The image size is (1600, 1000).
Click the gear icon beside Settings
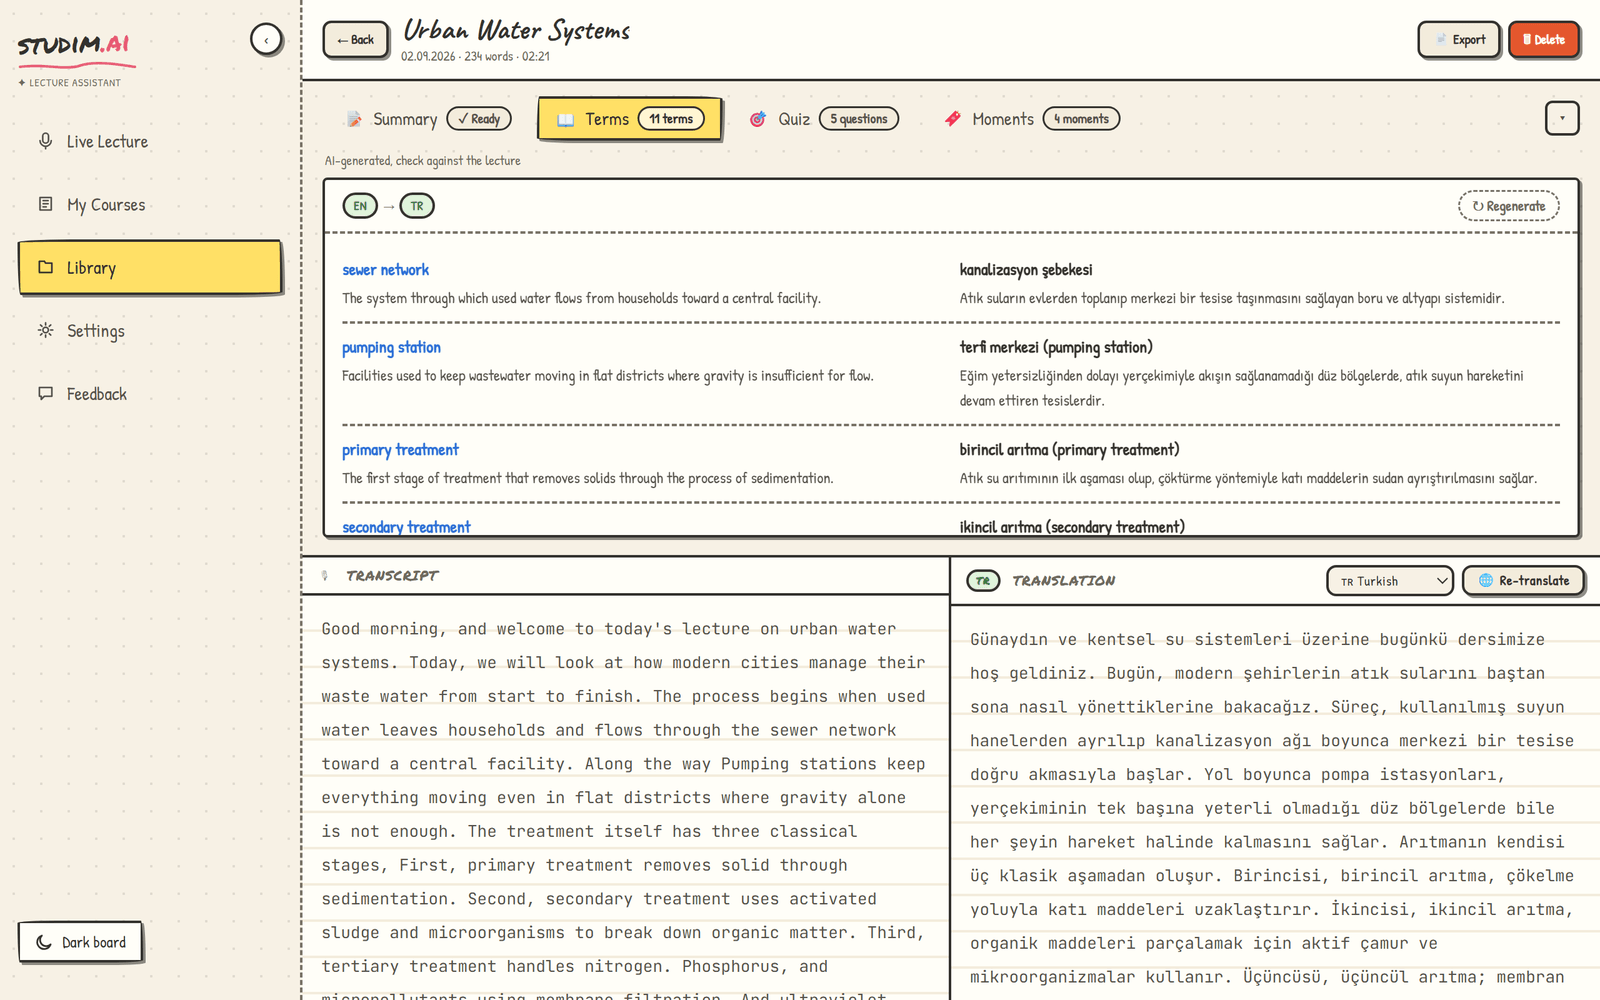[45, 330]
